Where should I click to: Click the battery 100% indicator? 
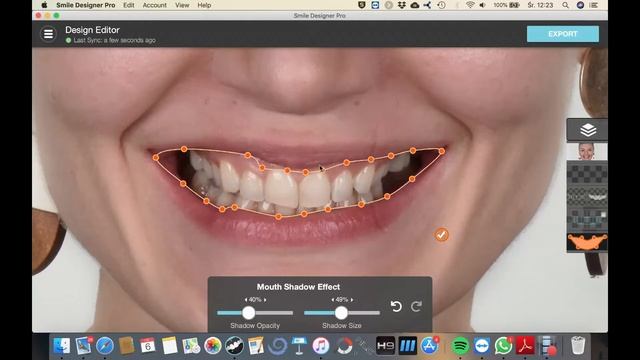pyautogui.click(x=506, y=5)
